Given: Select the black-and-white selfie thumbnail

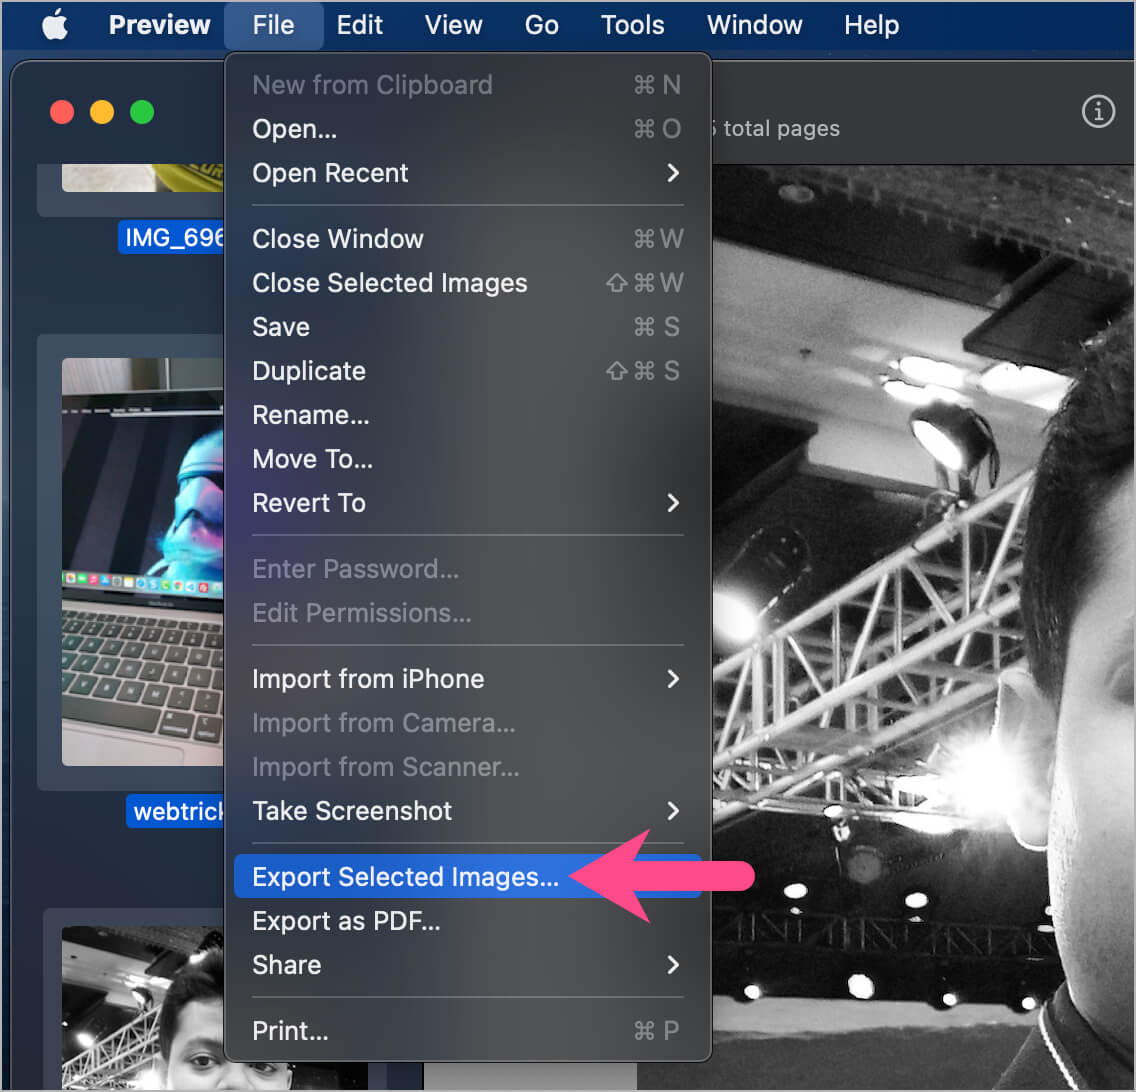Looking at the screenshot, I should pyautogui.click(x=143, y=1007).
